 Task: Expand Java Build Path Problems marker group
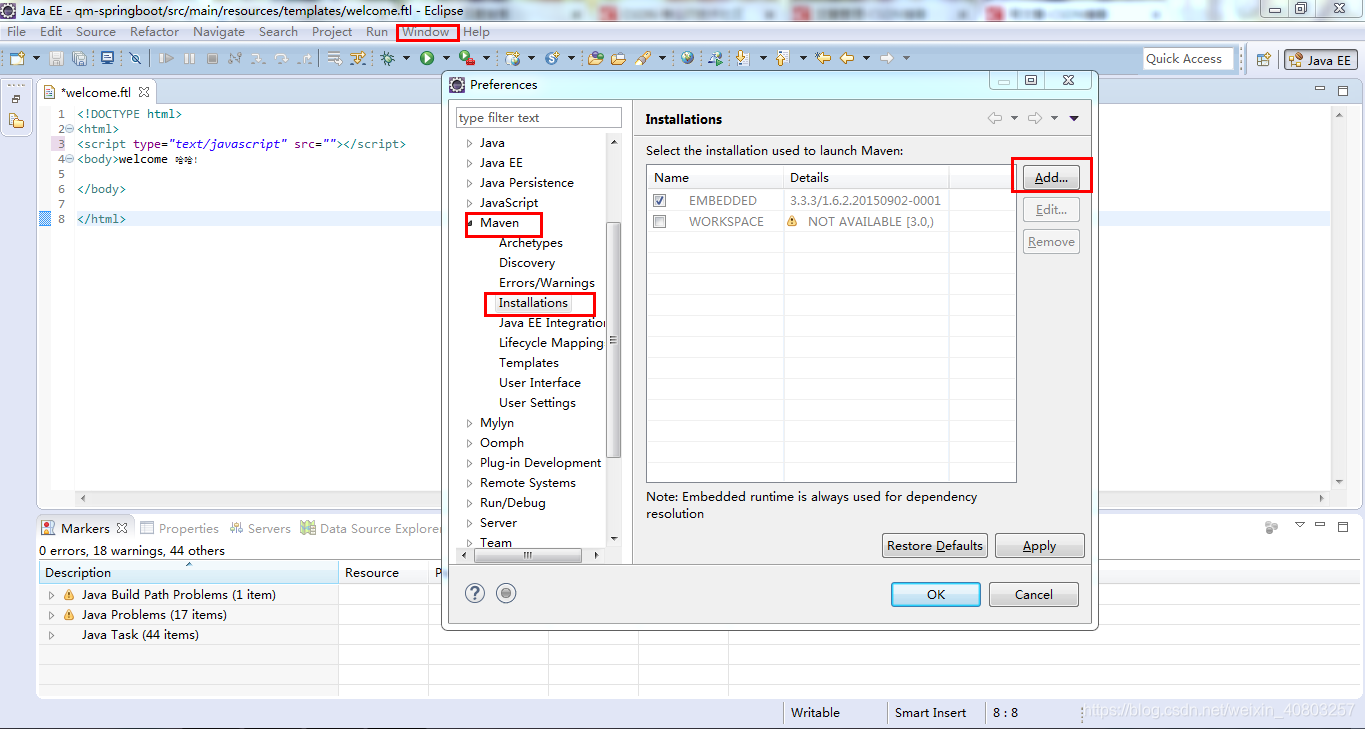click(52, 595)
